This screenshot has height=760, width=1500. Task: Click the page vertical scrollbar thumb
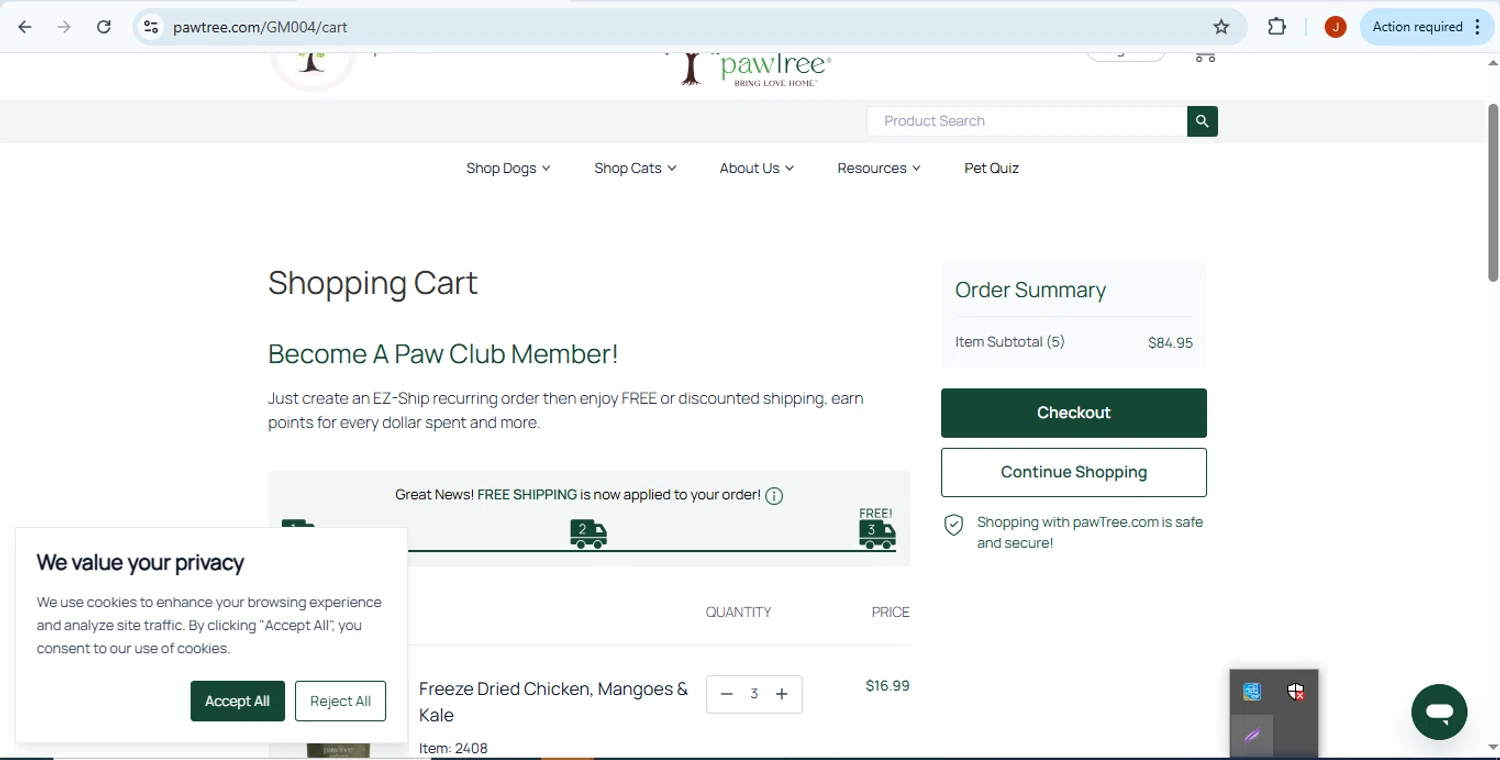coord(1492,192)
